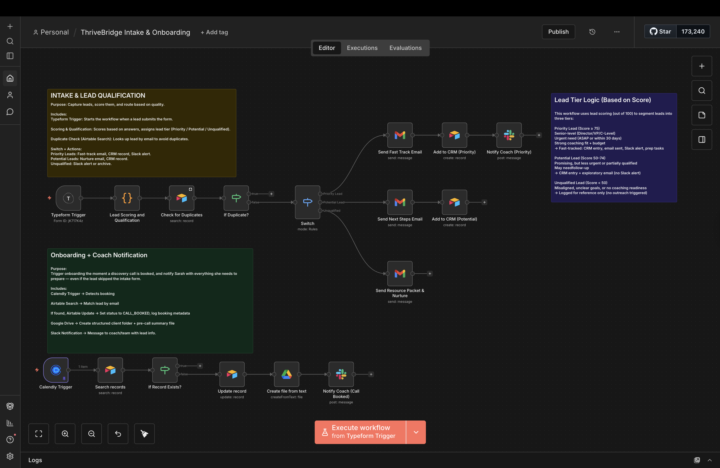Click the Lead Tier Logic sticky note
720x468 pixels.
[614, 148]
